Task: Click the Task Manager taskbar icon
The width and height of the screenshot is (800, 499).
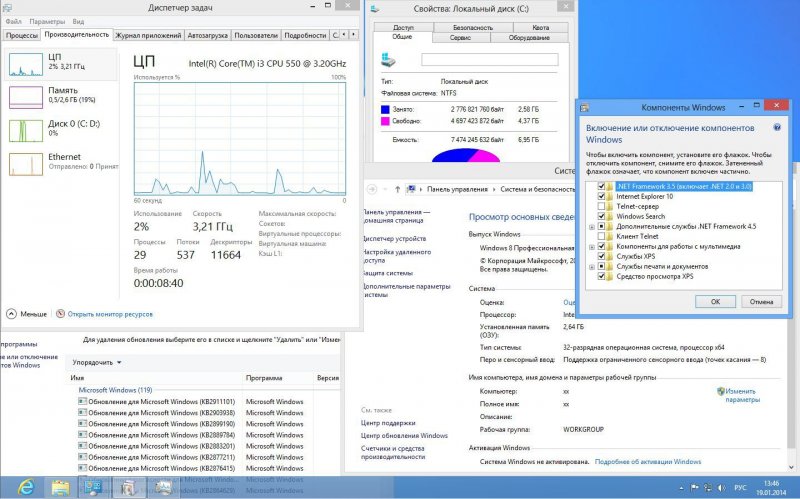Action: (x=163, y=488)
